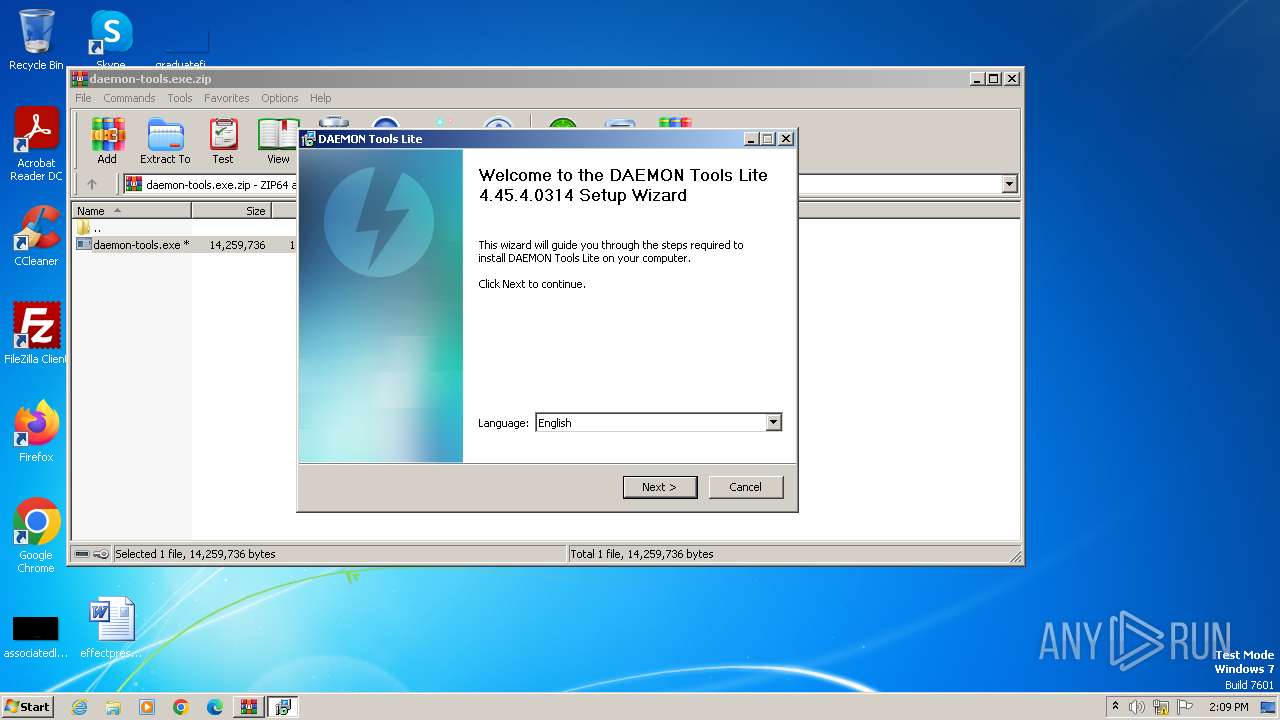Click the Add toolbar icon in WinRAR
The width and height of the screenshot is (1280, 720).
107,141
